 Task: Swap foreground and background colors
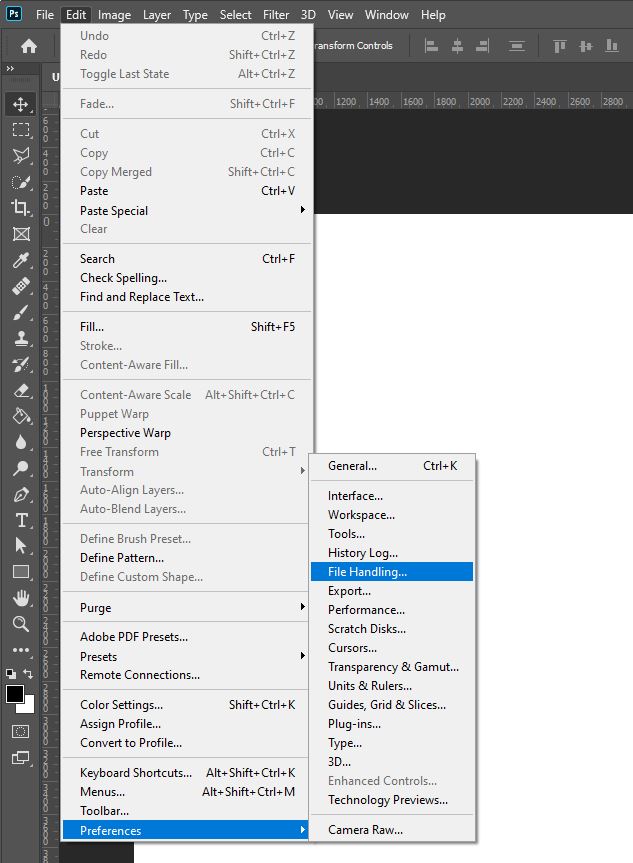click(x=28, y=674)
